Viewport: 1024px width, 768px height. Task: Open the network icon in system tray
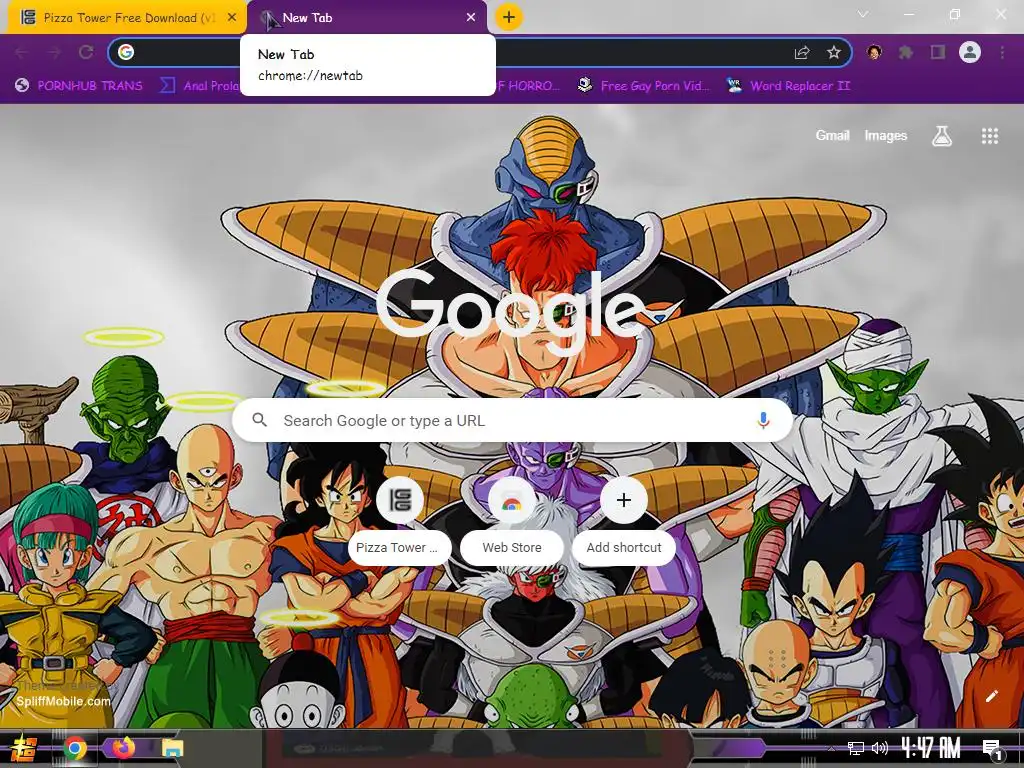[x=855, y=748]
